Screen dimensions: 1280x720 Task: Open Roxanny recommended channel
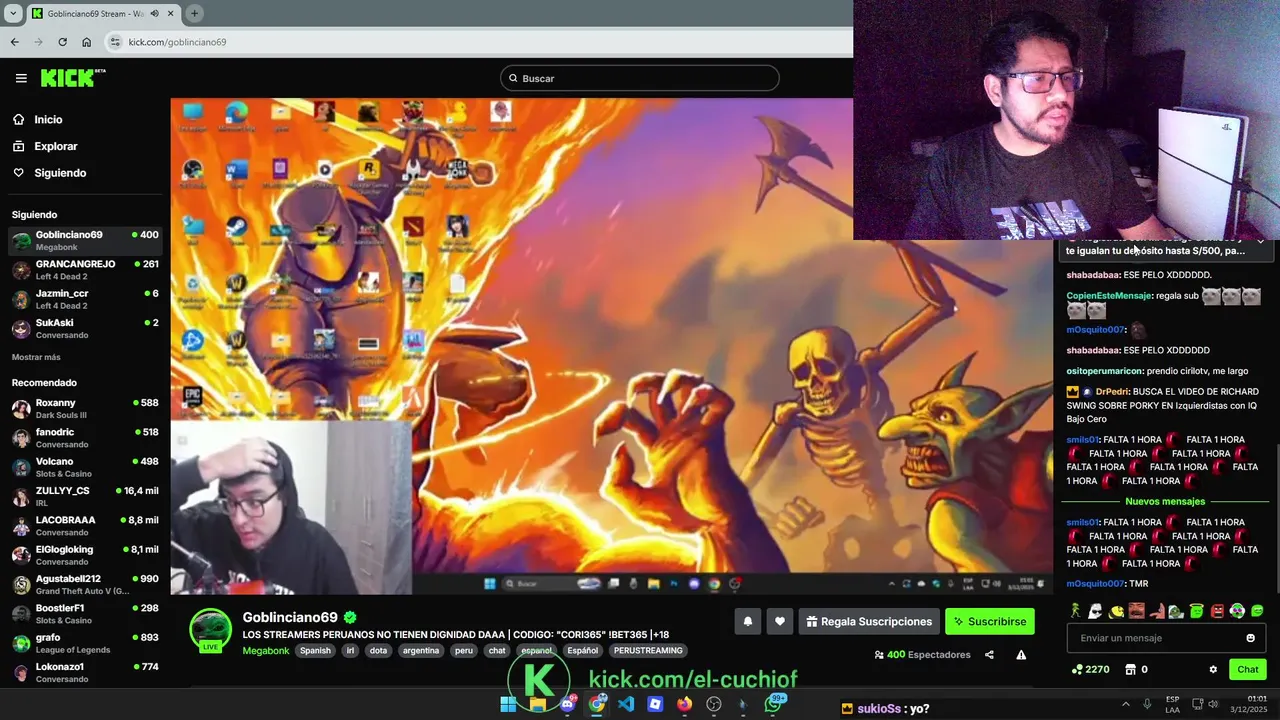coord(85,408)
